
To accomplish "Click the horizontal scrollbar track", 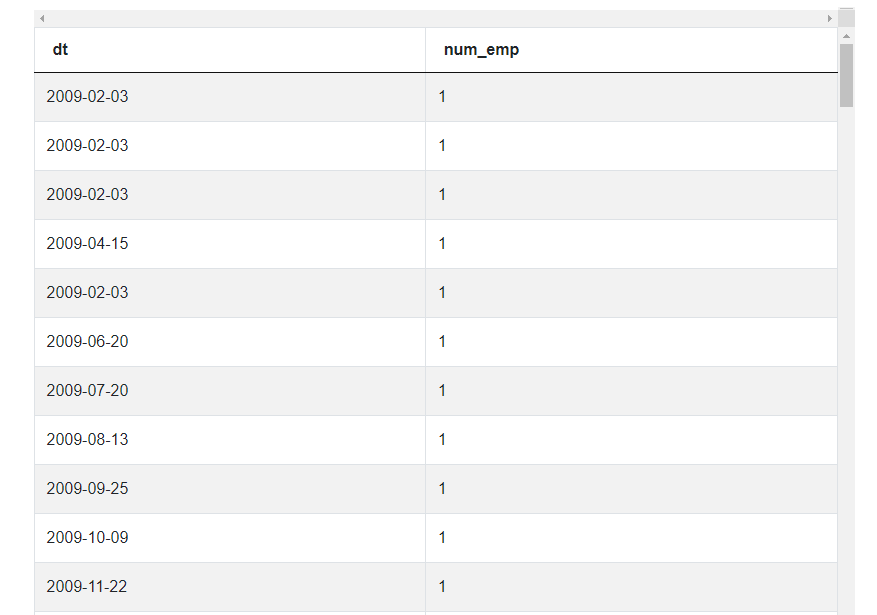I will coord(435,19).
